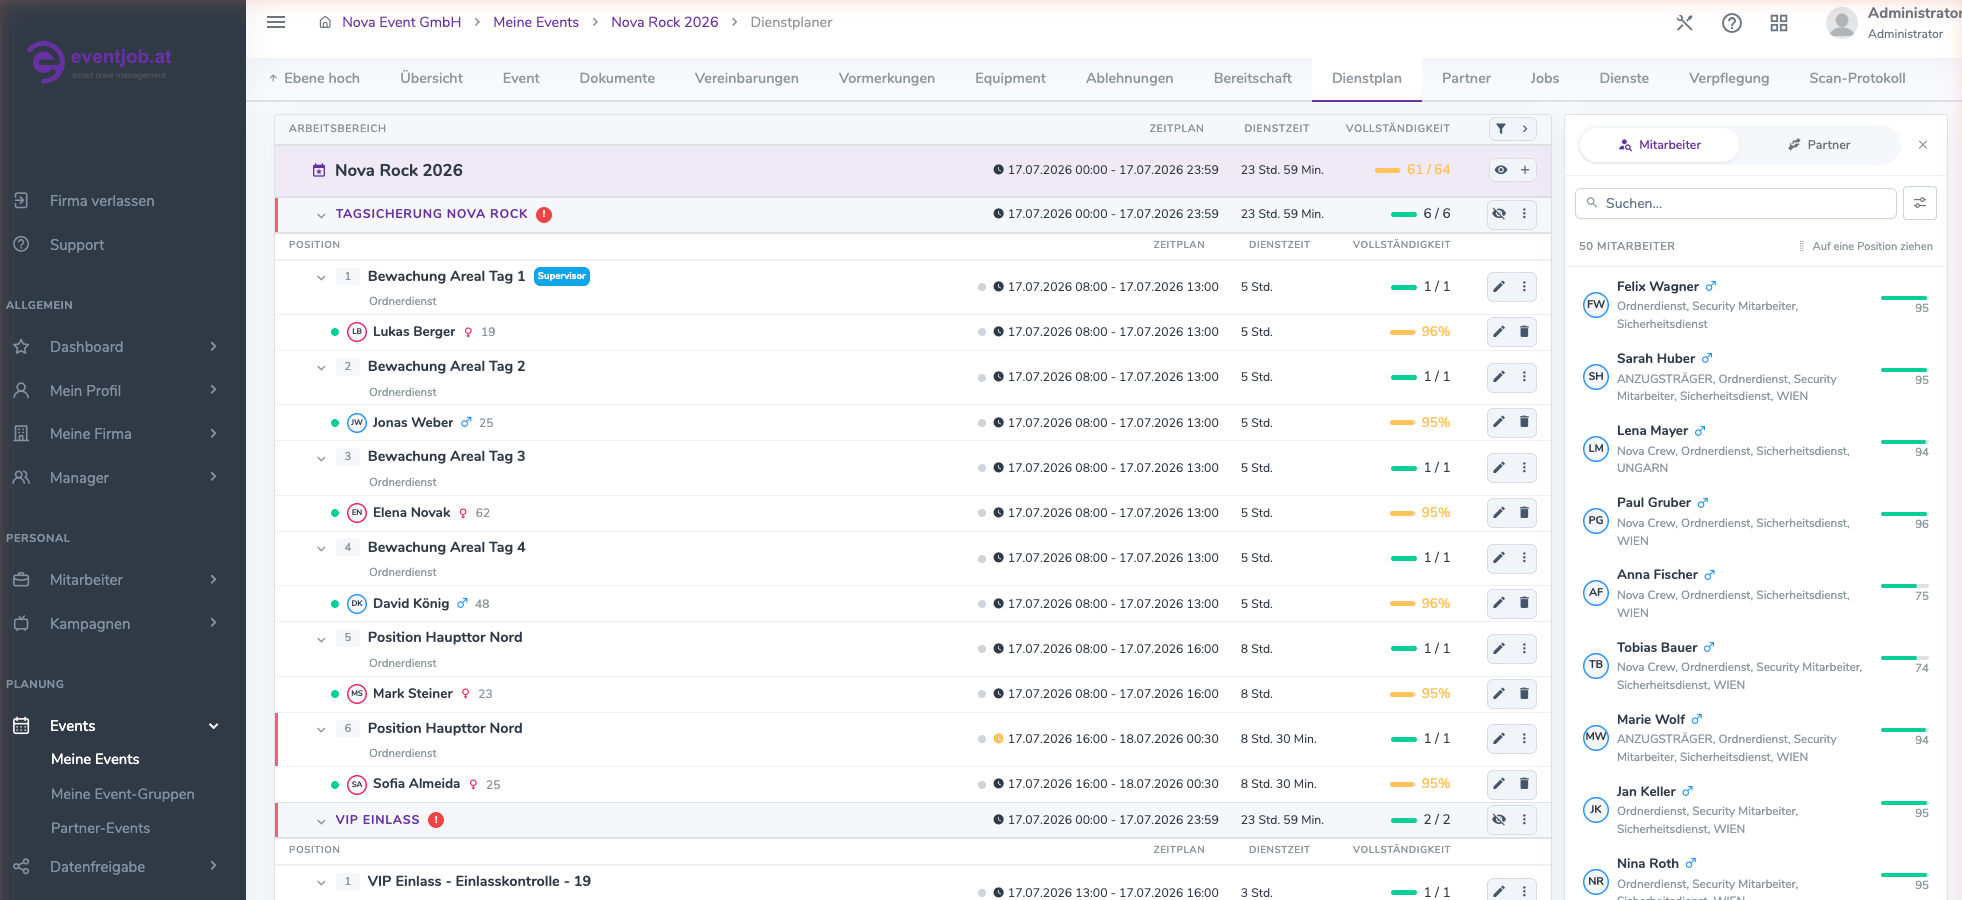The image size is (1962, 900).
Task: Open Meine Event-Gruppen in sidebar
Action: click(x=123, y=794)
